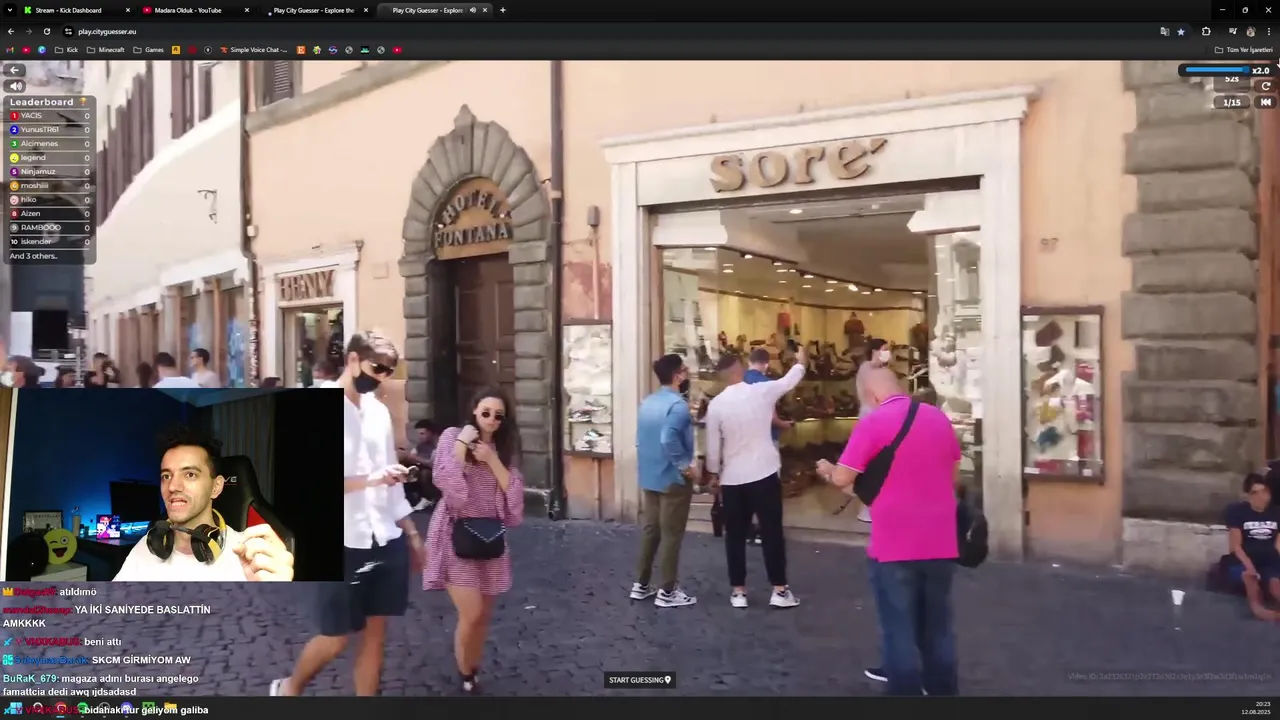Image resolution: width=1280 pixels, height=720 pixels.
Task: Restart the video with reload icon
Action: (1265, 86)
